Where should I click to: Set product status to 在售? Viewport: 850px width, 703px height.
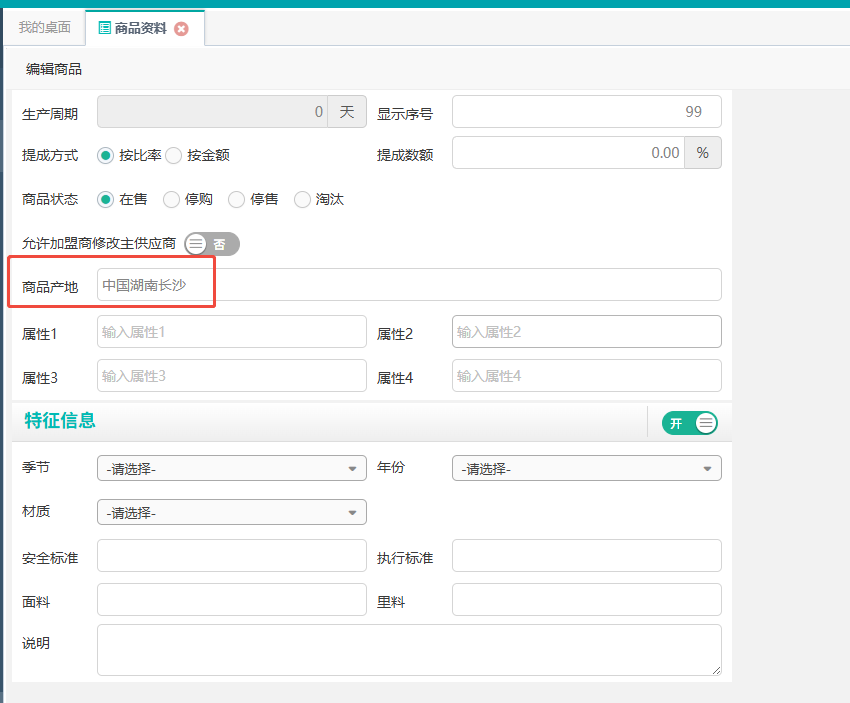(x=105, y=199)
